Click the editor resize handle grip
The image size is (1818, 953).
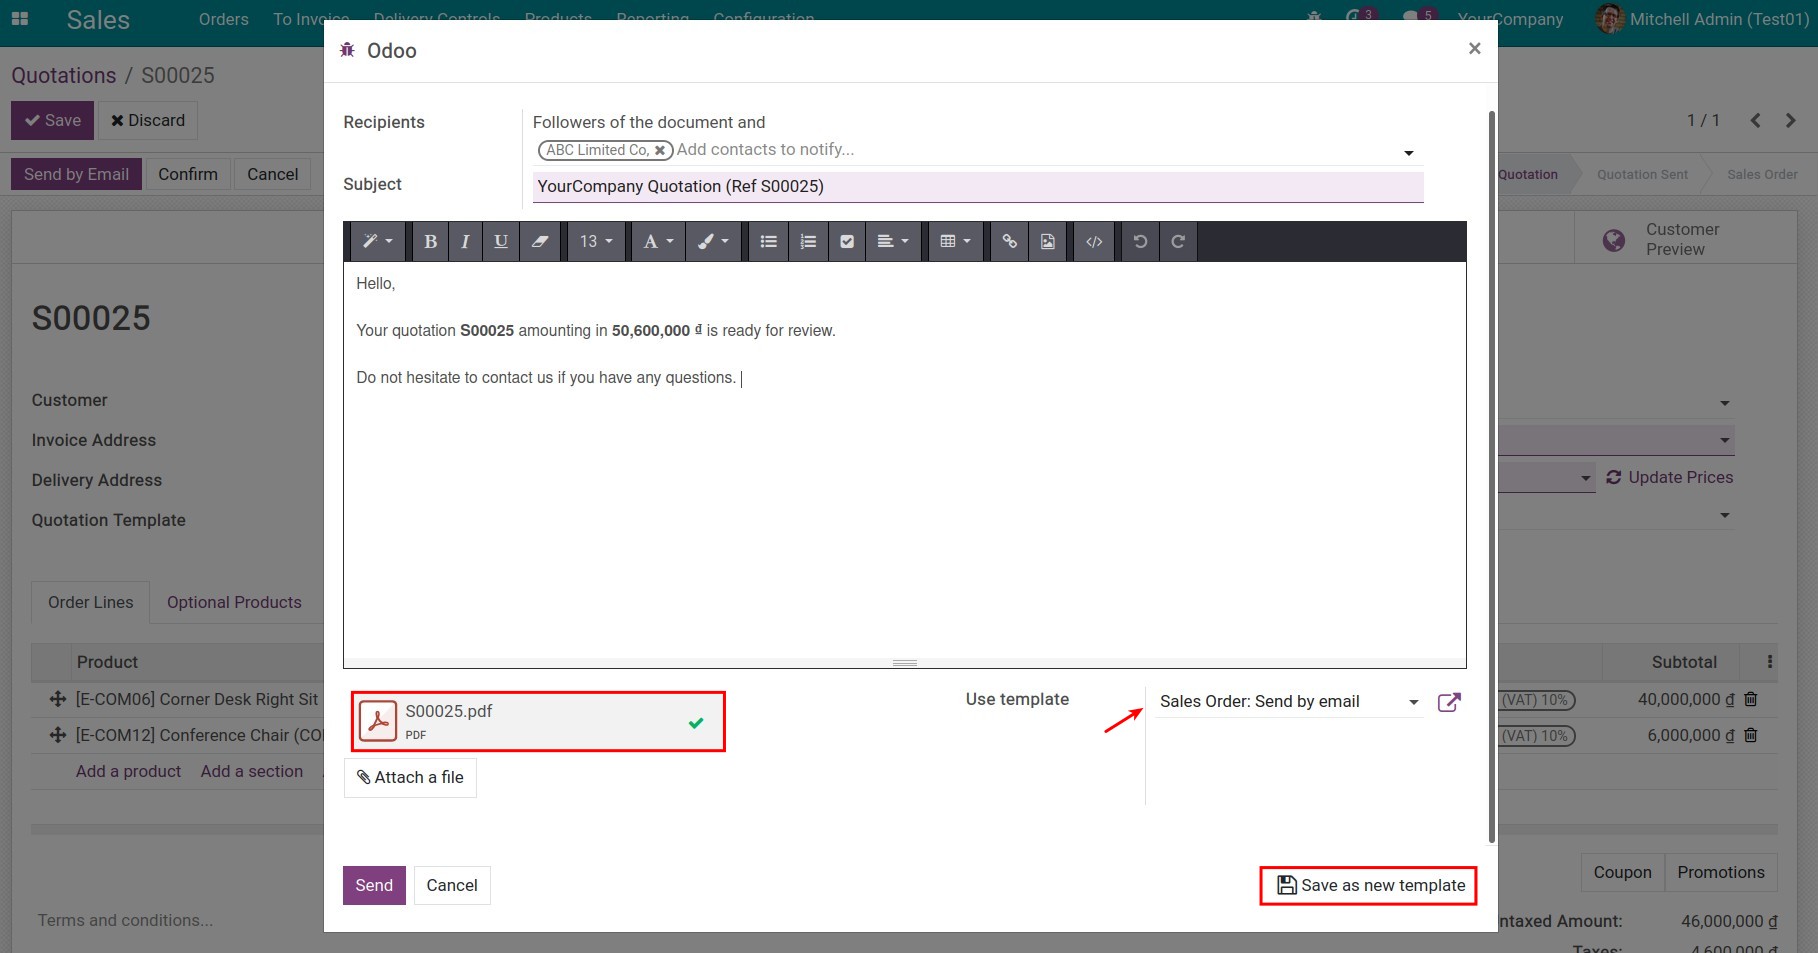[905, 663]
